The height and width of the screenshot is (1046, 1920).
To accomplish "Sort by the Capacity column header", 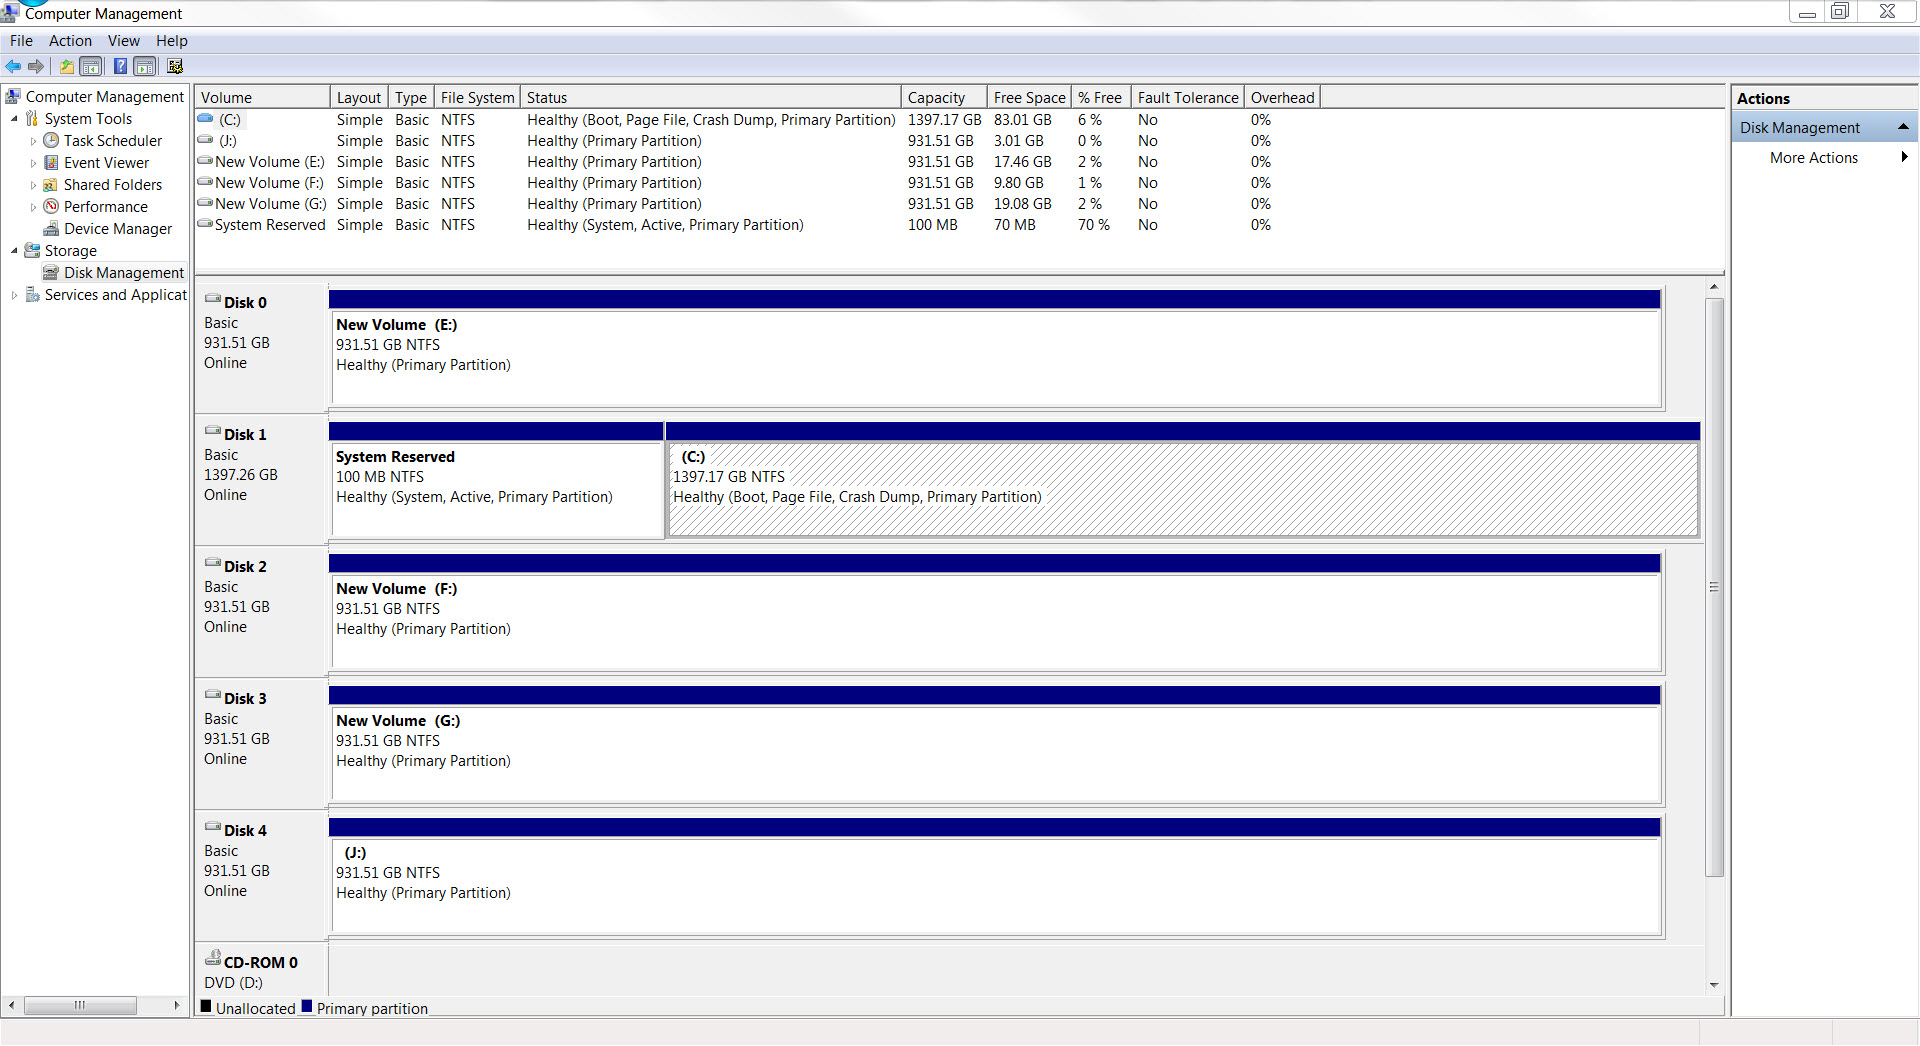I will click(x=944, y=97).
